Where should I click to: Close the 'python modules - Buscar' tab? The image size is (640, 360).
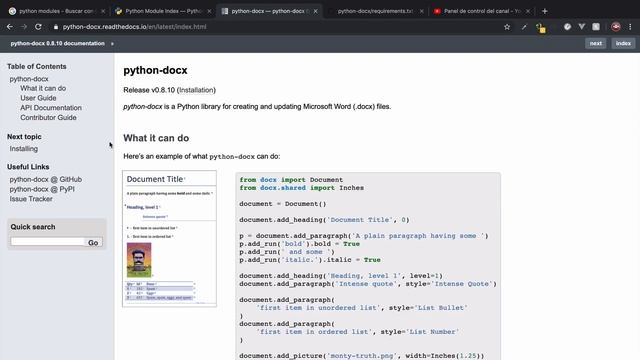coord(103,11)
